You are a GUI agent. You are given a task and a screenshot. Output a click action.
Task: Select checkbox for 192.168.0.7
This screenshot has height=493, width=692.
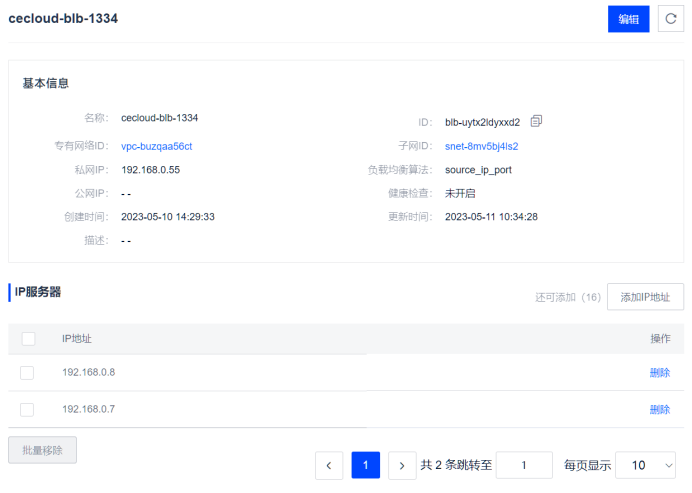click(x=27, y=409)
